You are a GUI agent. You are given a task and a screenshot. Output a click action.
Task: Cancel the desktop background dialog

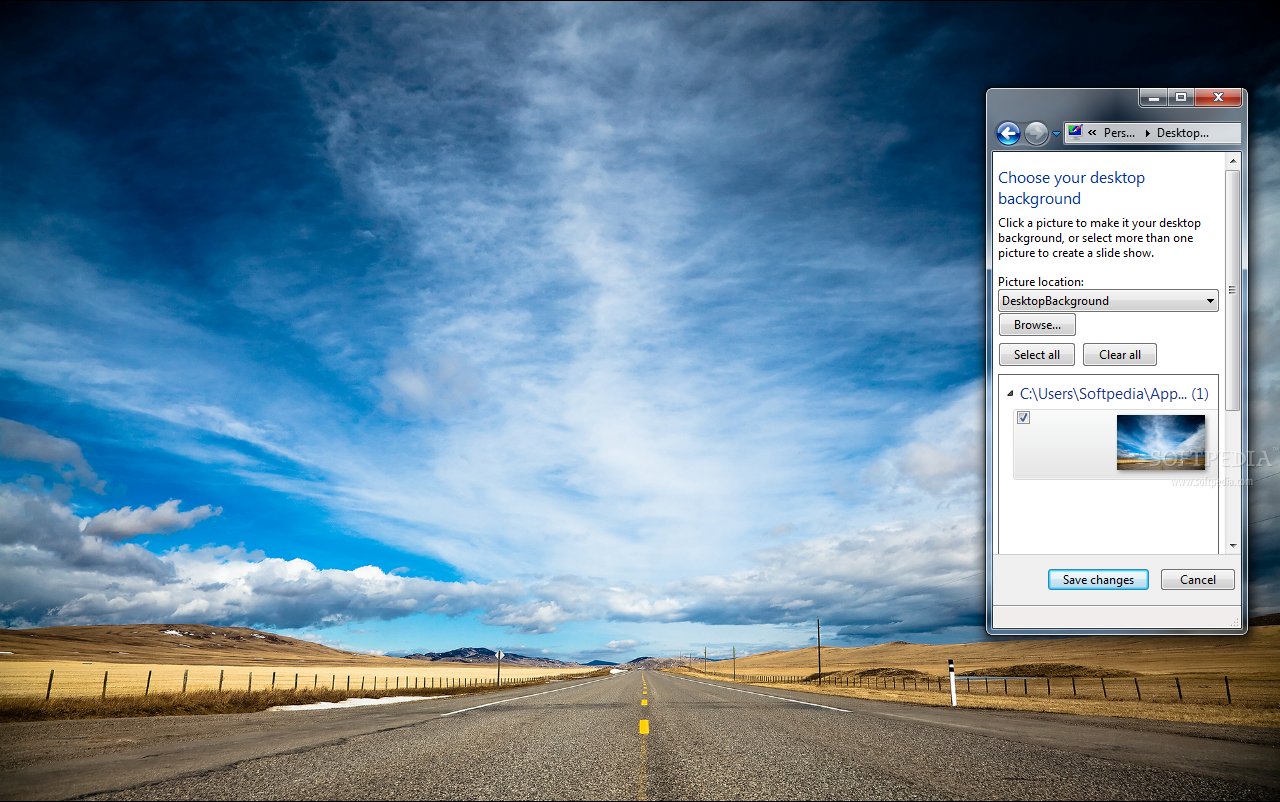coord(1198,580)
